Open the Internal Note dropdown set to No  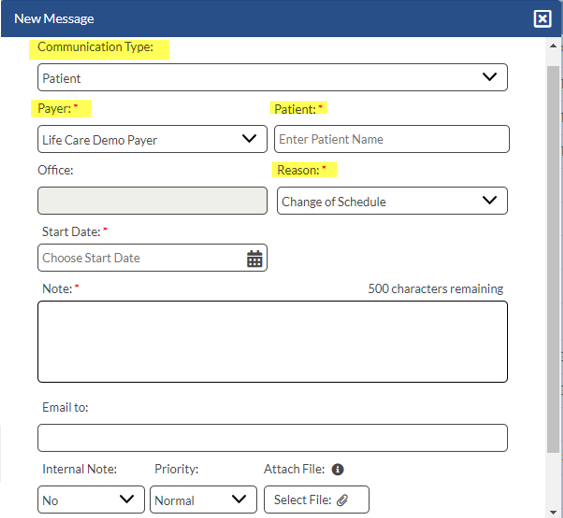[91, 499]
